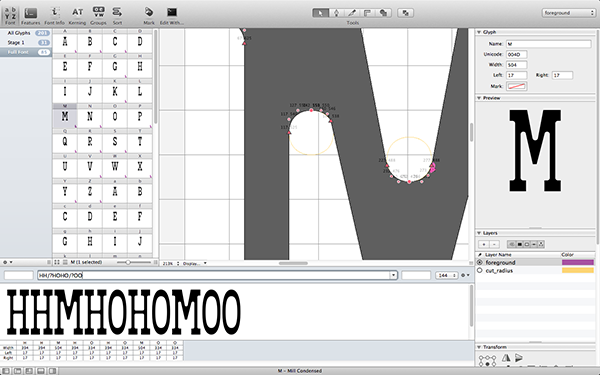
Task: Select the knife cutting tool
Action: (352, 13)
